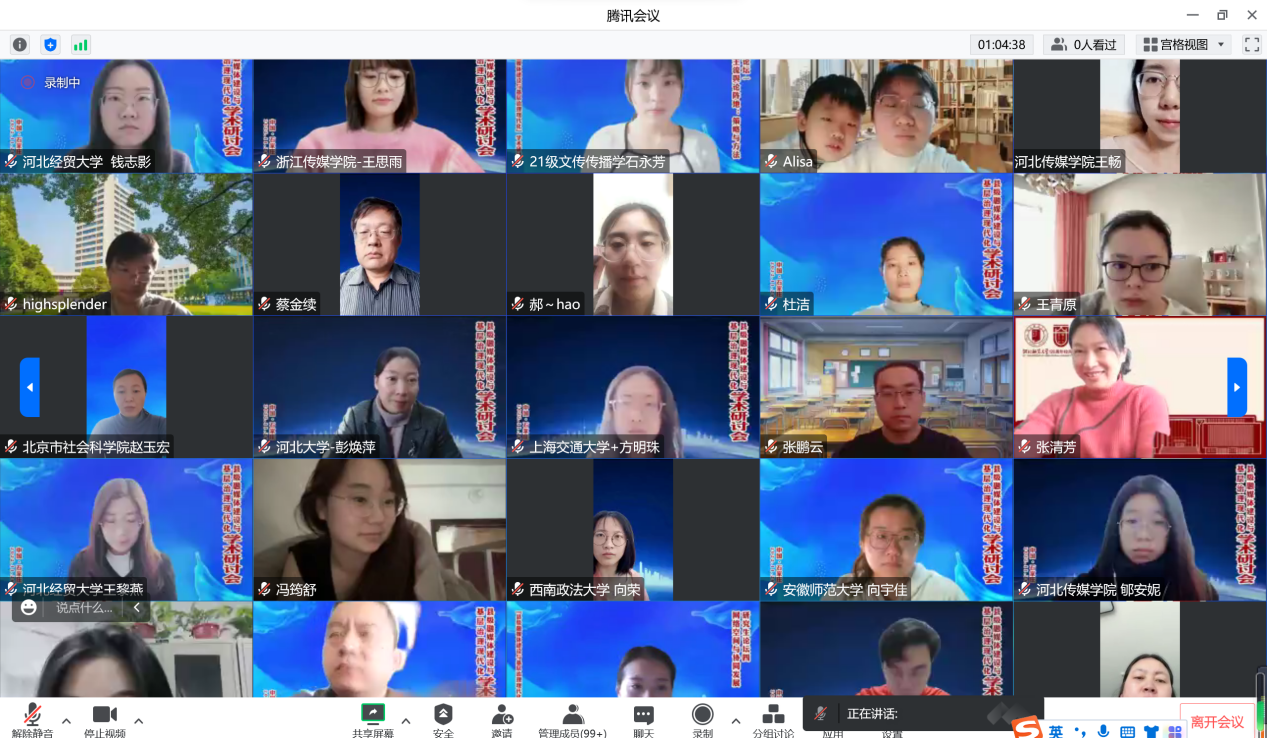The height and width of the screenshot is (738, 1267).
Task: Click the Leave Meeting (离开会议) button
Action: (x=1217, y=722)
